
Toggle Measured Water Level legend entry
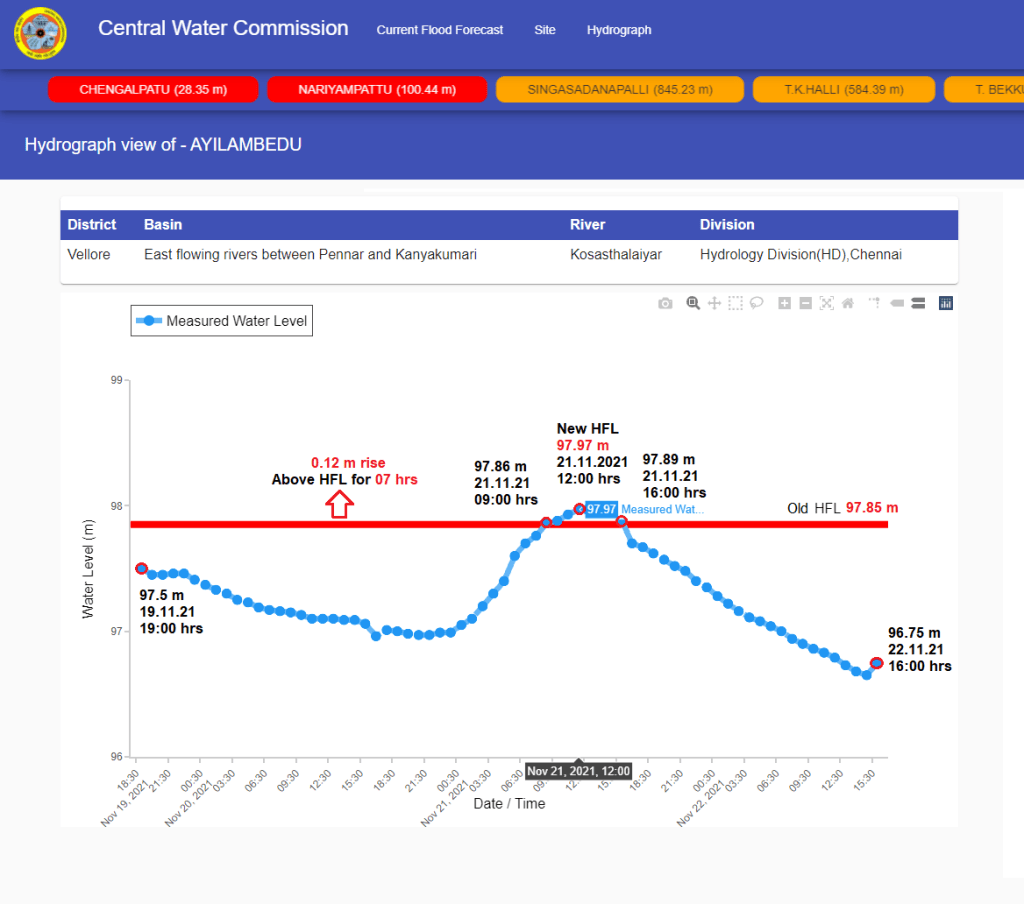click(x=222, y=321)
